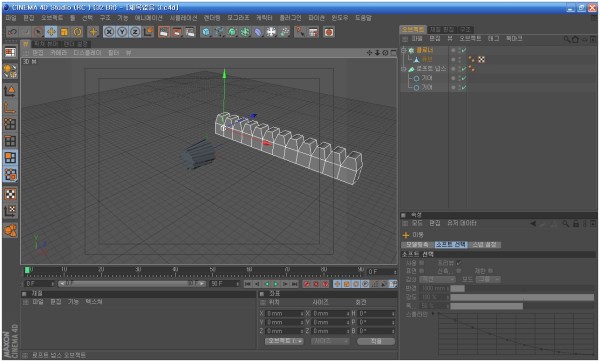
Task: Select the Rotate tool in the top toolbar
Action: click(77, 32)
